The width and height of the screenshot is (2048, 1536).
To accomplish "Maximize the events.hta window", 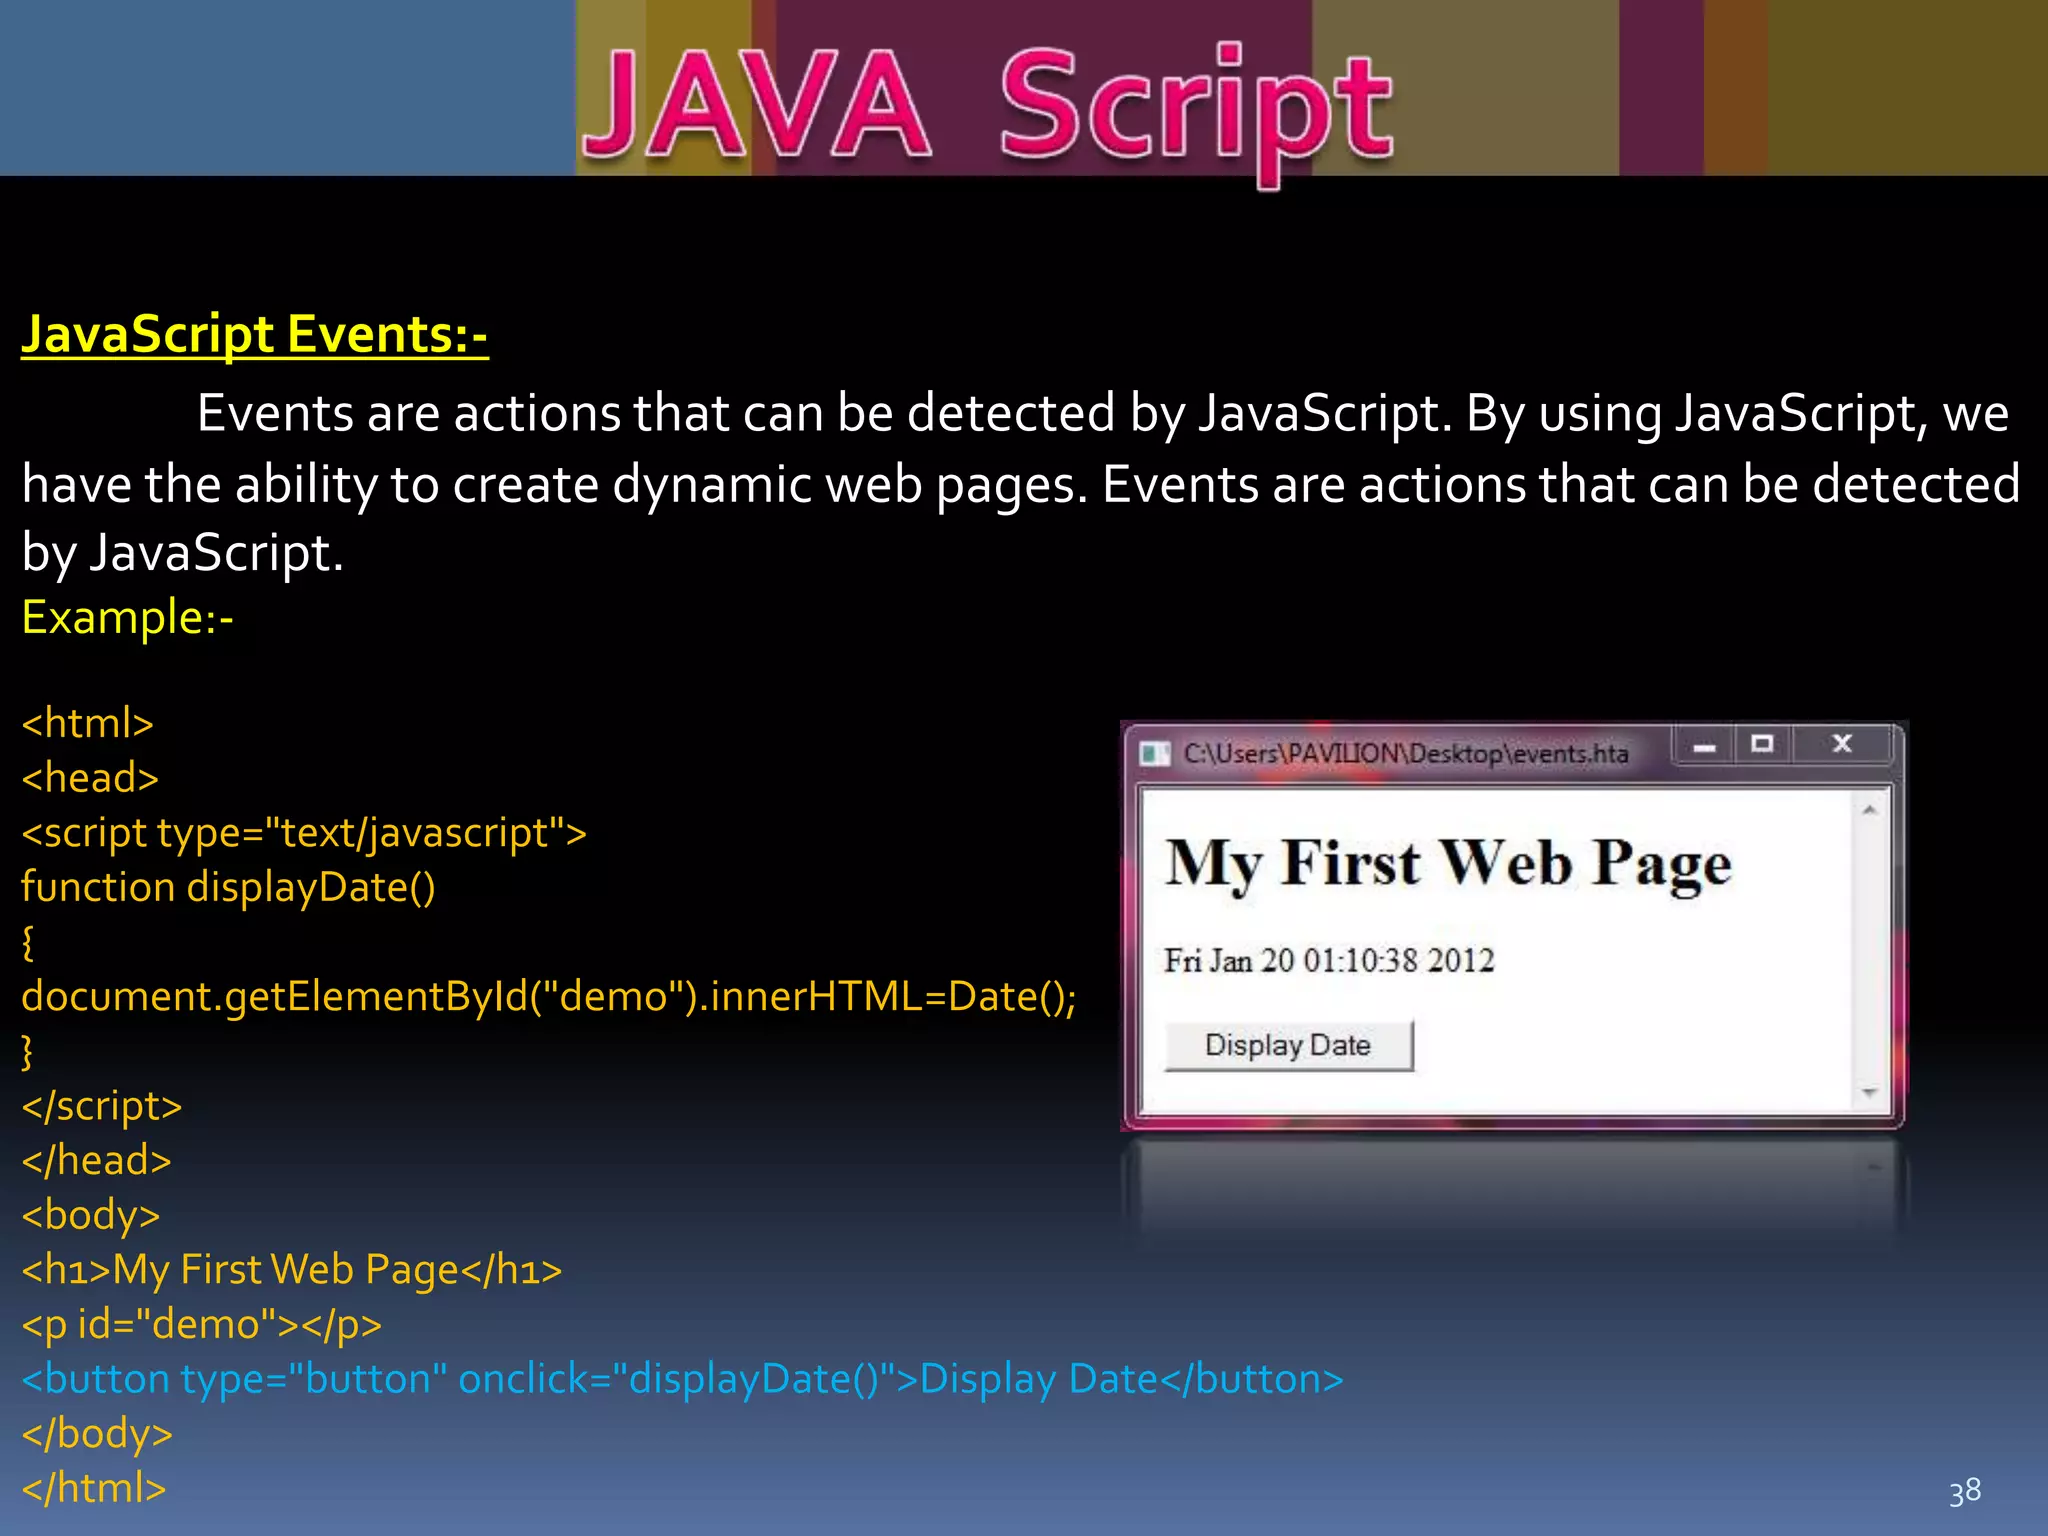I will [x=1763, y=744].
